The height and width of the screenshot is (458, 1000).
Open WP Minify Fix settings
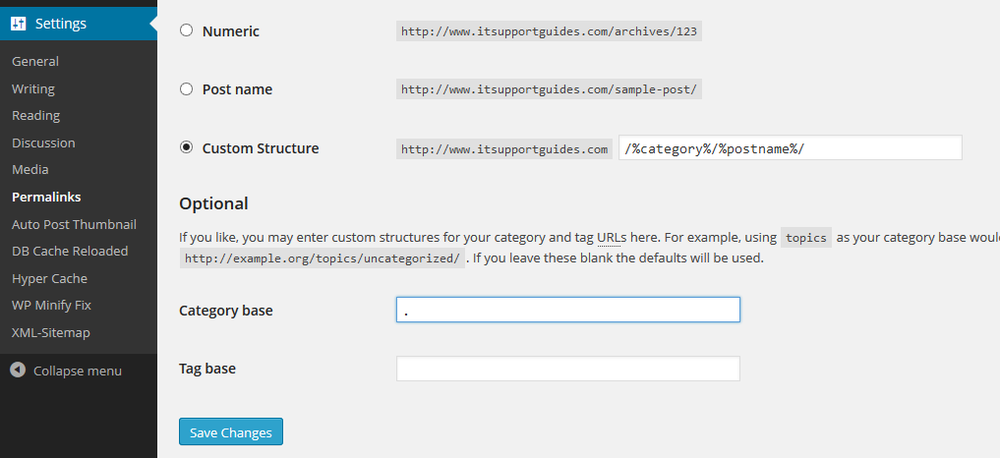pyautogui.click(x=51, y=306)
